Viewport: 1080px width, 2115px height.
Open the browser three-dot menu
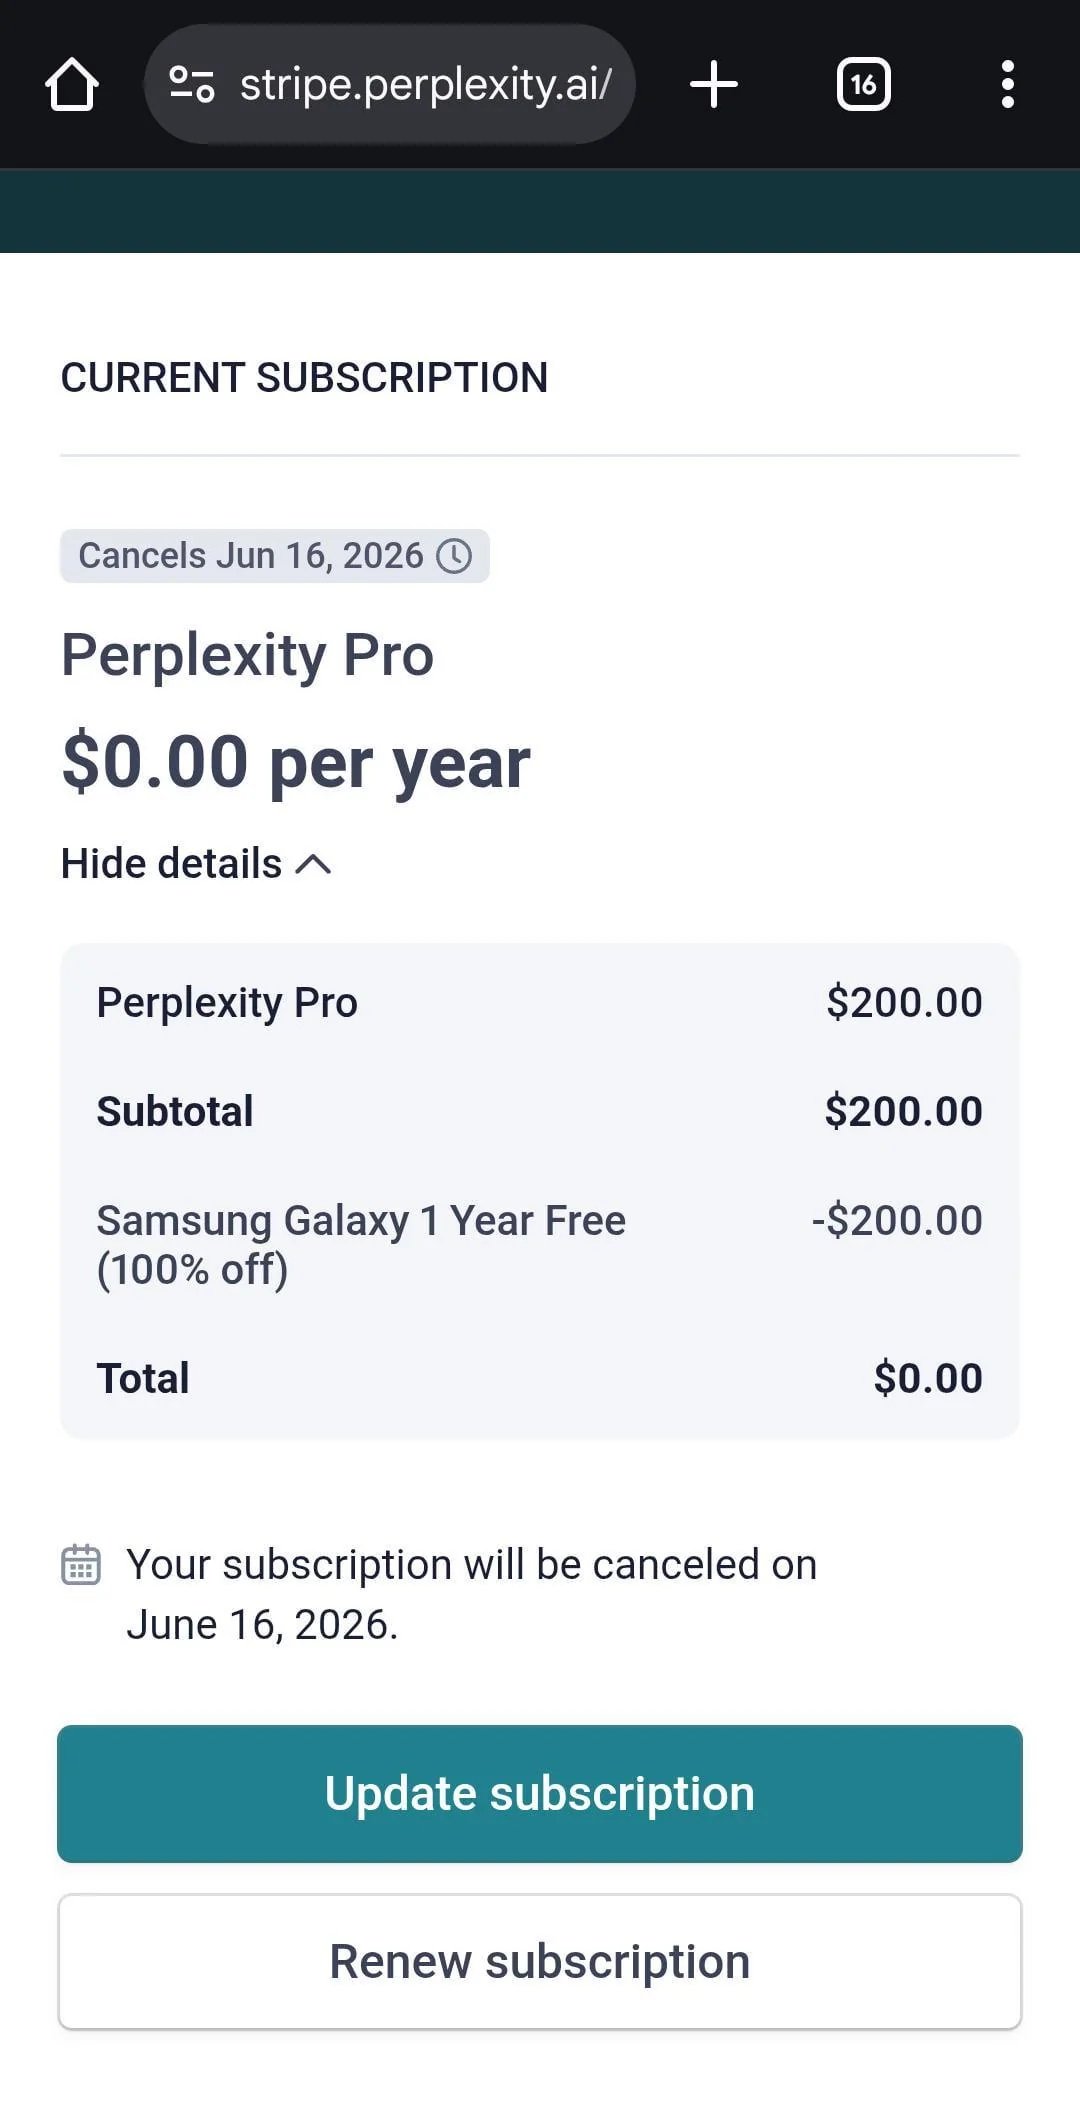coord(1008,84)
